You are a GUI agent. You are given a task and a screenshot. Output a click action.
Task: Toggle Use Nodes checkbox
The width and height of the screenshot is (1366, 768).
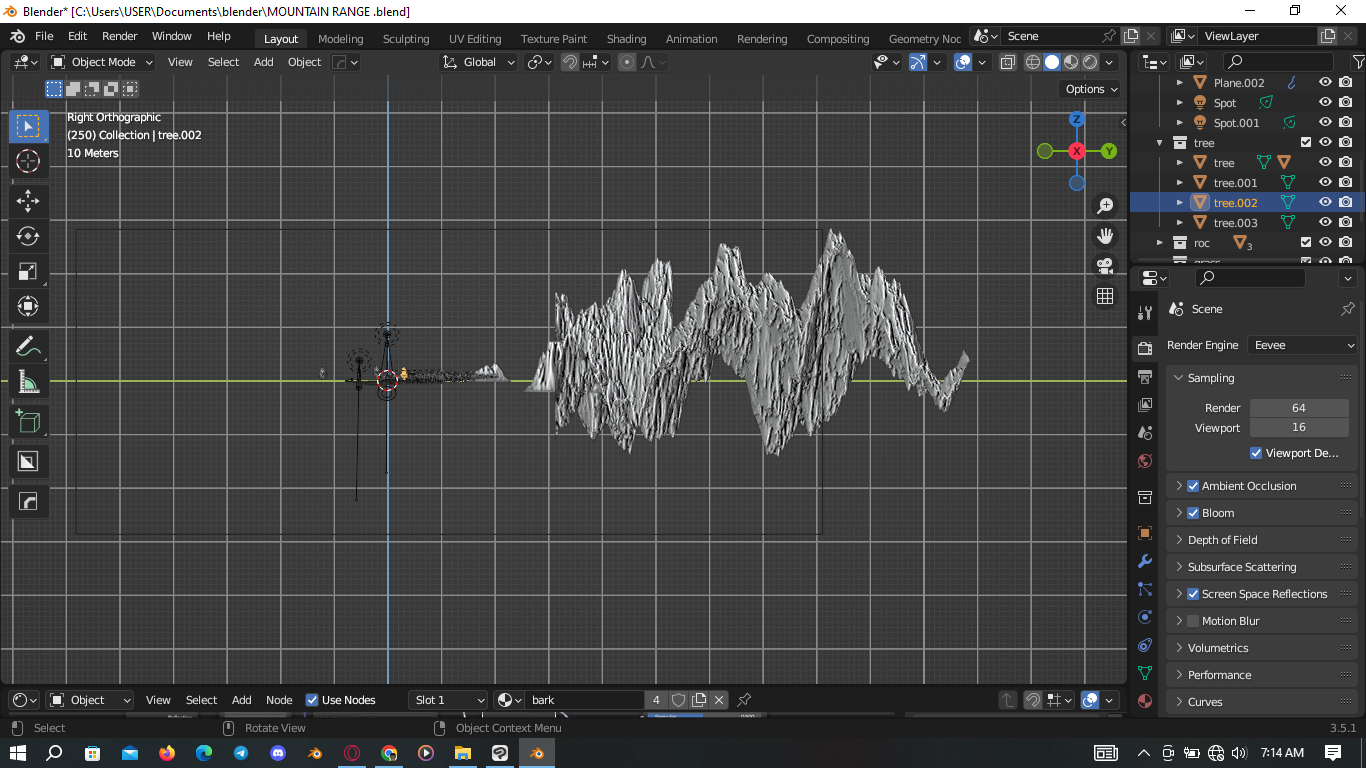312,700
